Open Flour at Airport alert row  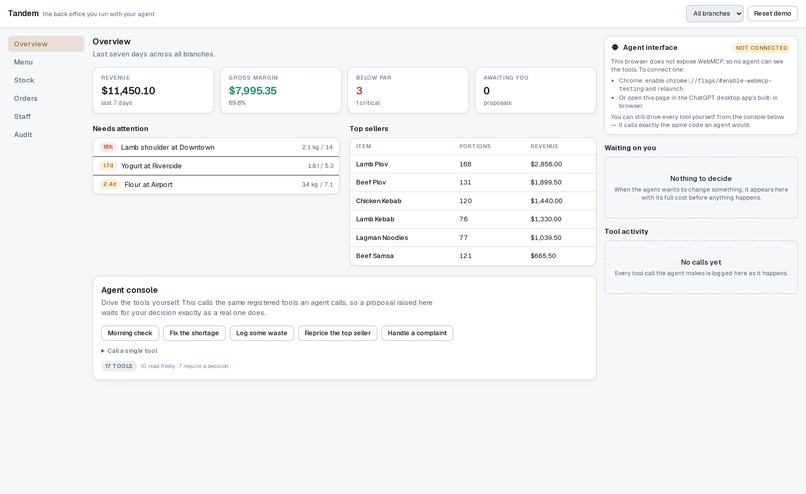[216, 184]
